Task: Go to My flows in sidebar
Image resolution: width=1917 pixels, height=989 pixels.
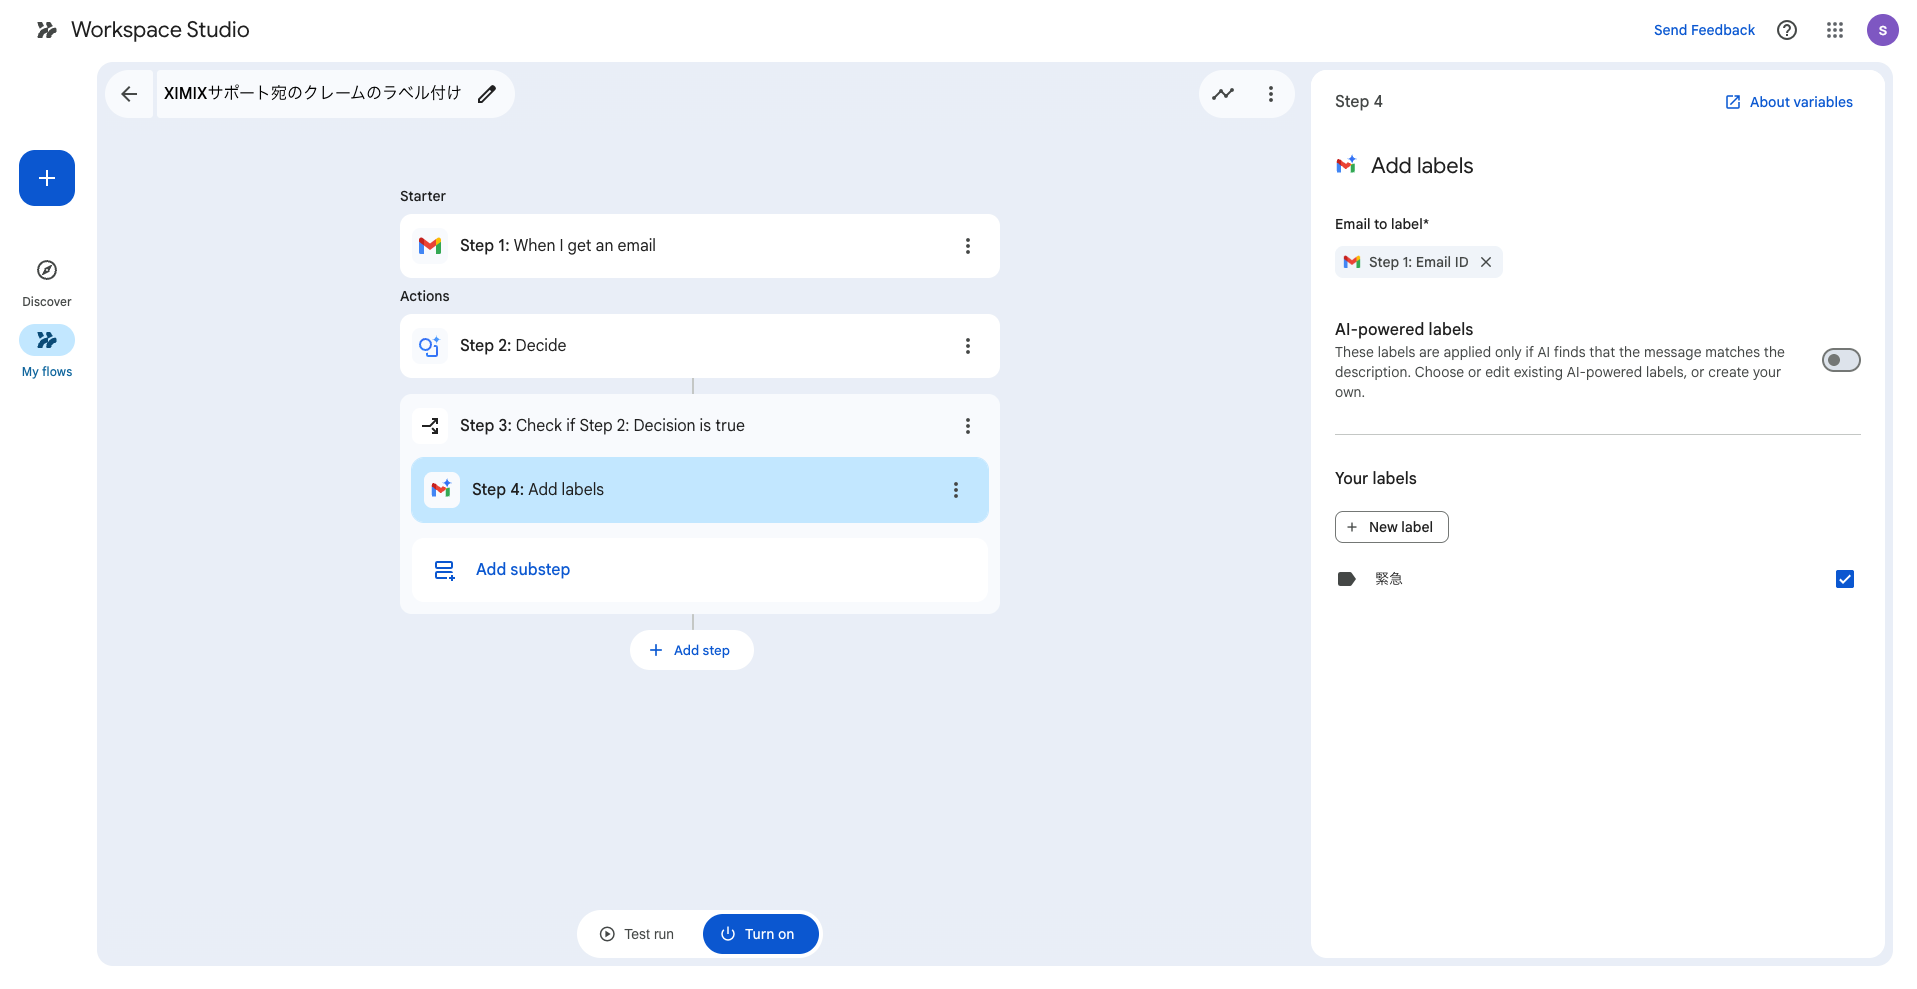Action: coord(47,341)
